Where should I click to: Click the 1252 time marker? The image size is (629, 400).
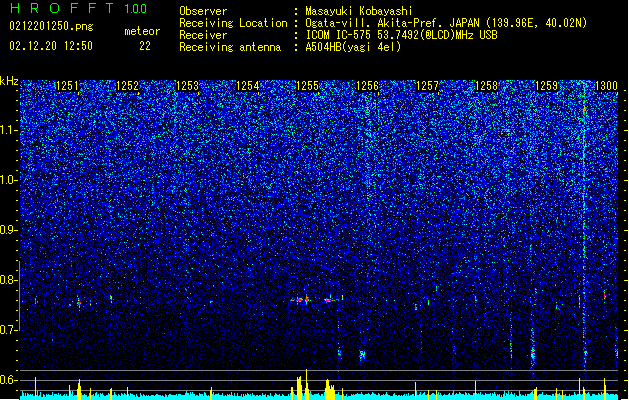[x=127, y=86]
